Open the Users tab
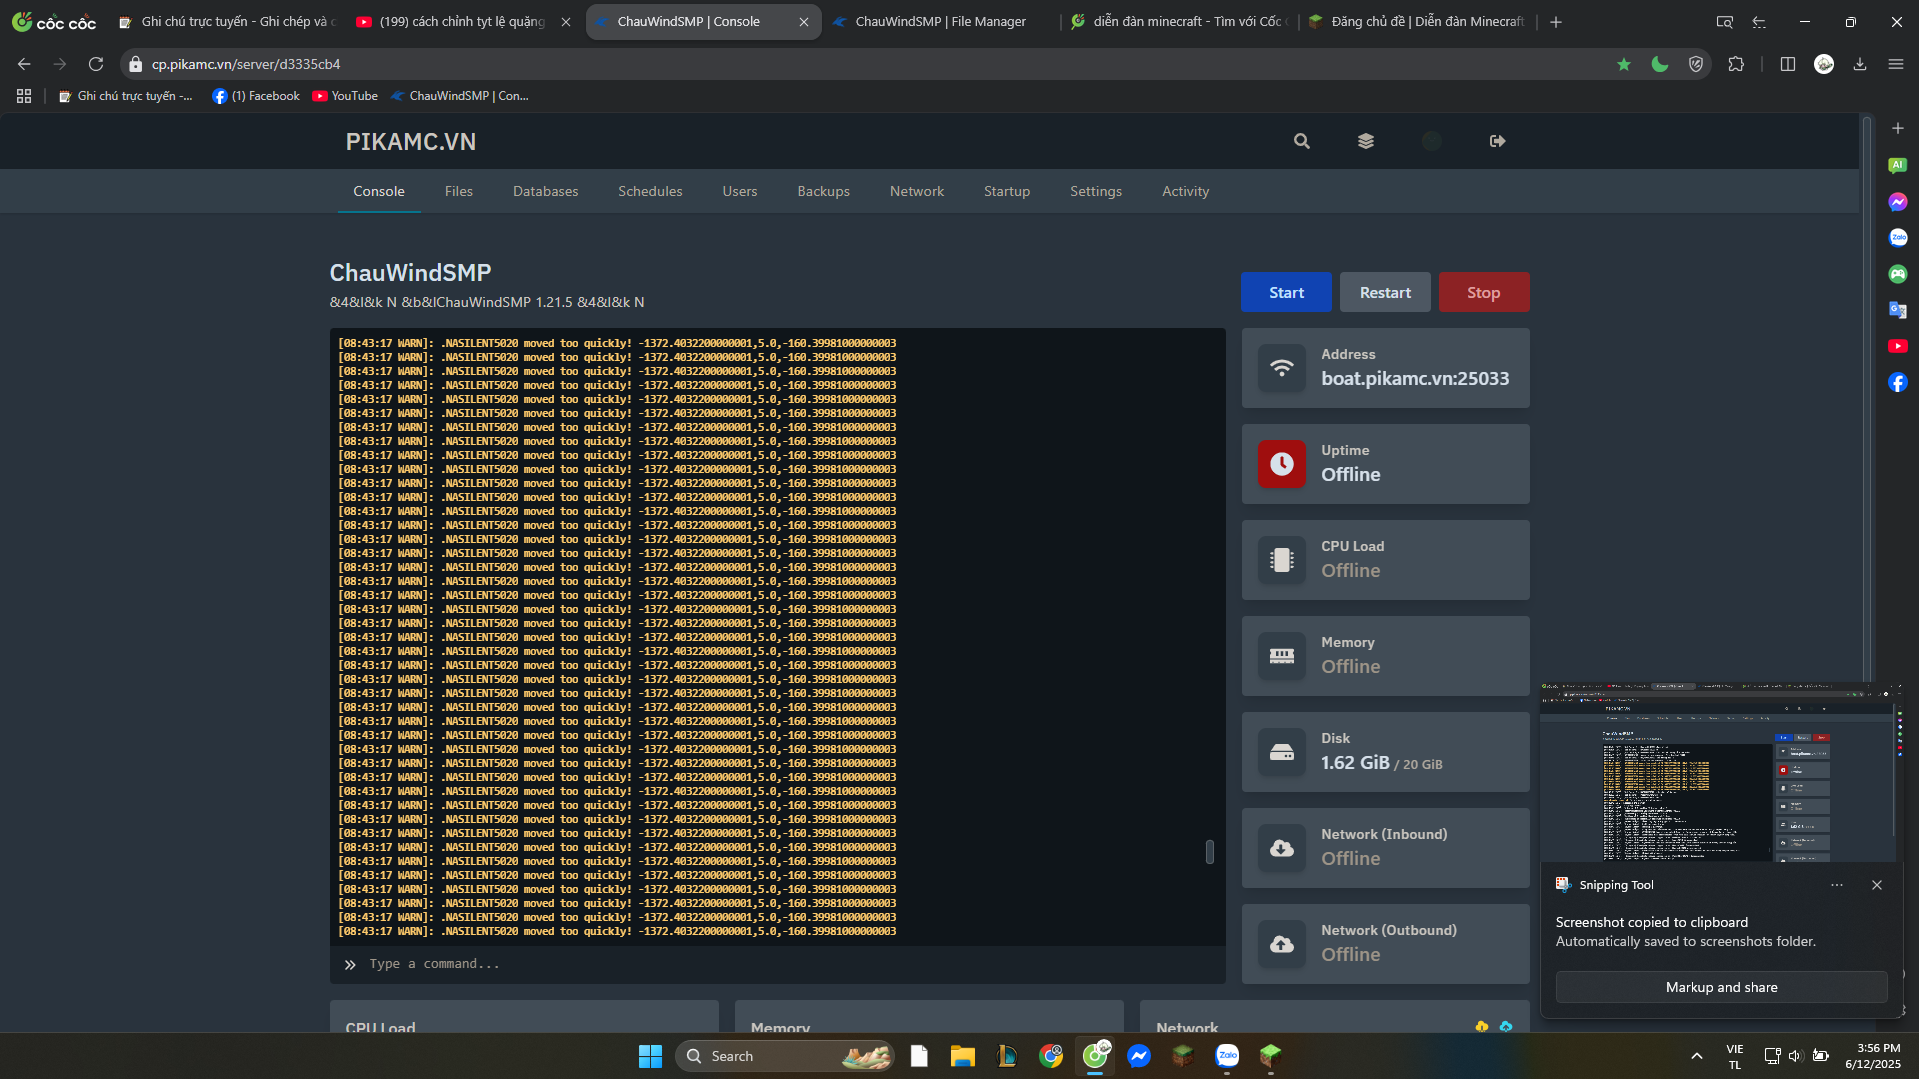The image size is (1919, 1079). pyautogui.click(x=740, y=191)
